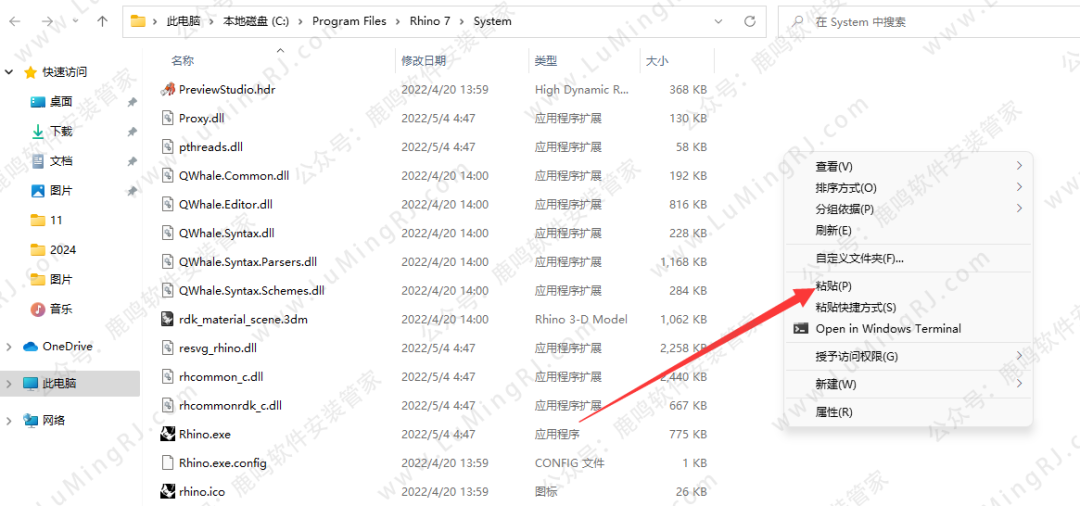Select the rhino.ico icon file
Screen dimensions: 1080x506
pyautogui.click(x=168, y=491)
